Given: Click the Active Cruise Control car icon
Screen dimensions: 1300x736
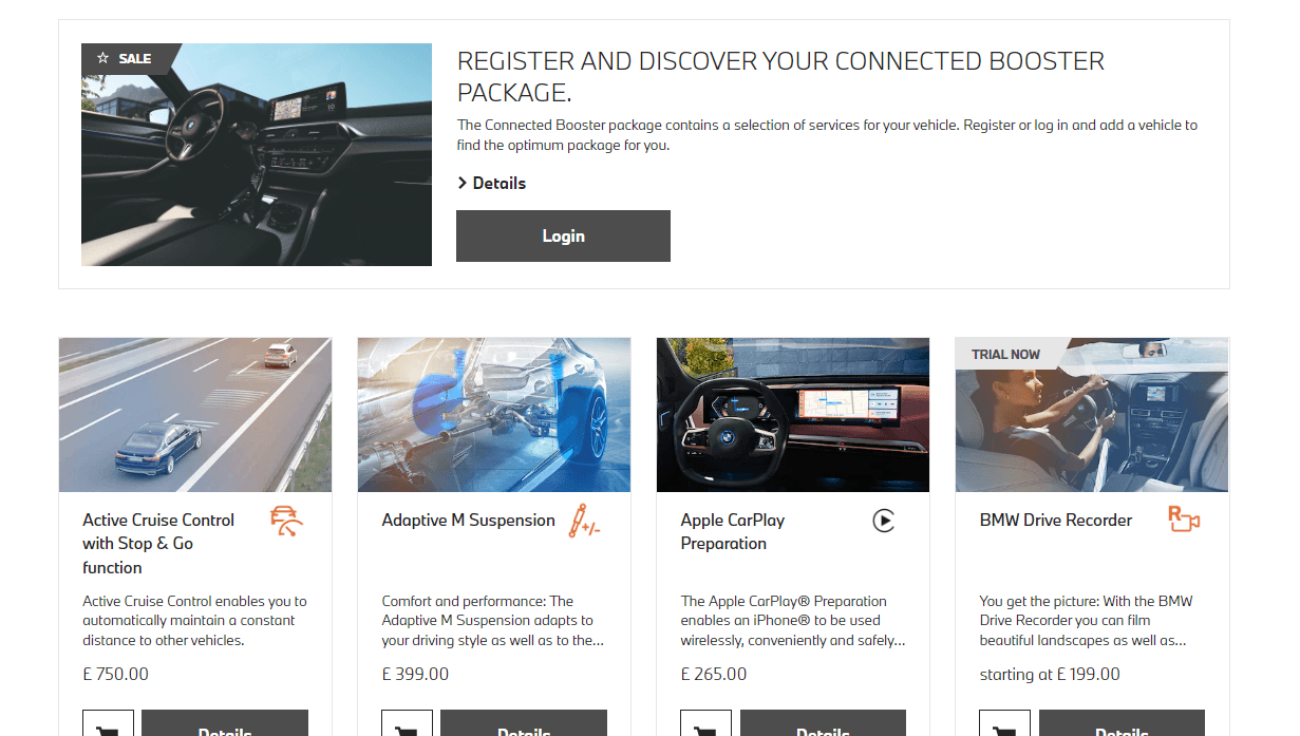Looking at the screenshot, I should pyautogui.click(x=286, y=521).
